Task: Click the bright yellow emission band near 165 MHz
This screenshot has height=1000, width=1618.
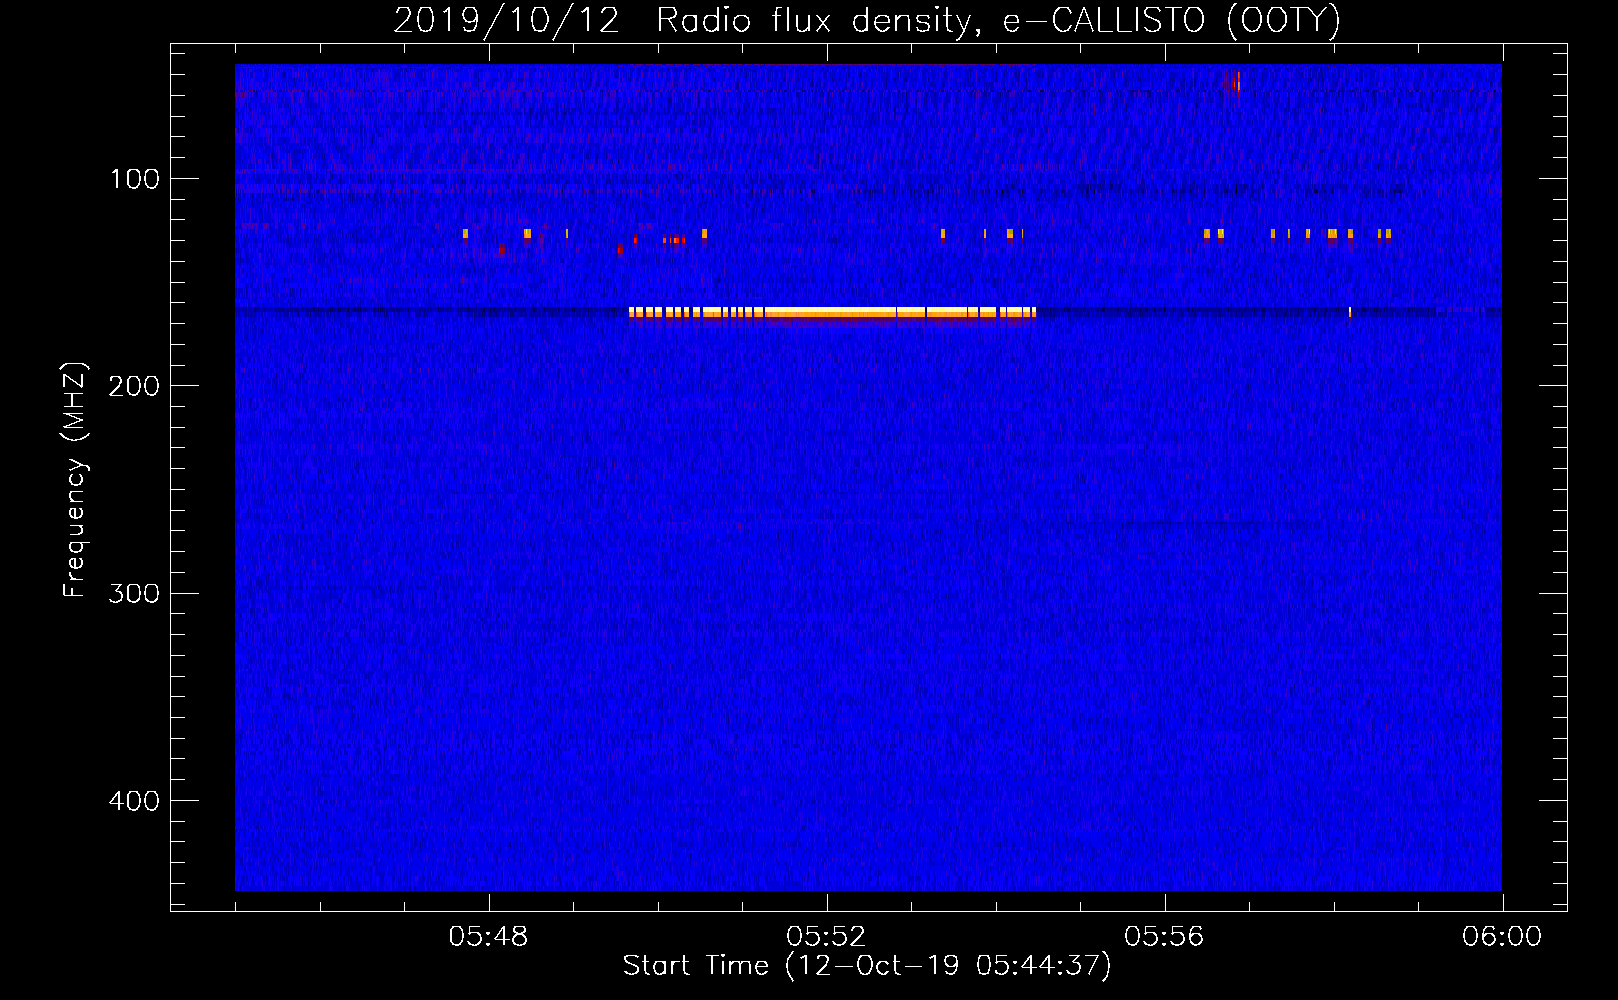Action: tap(832, 313)
